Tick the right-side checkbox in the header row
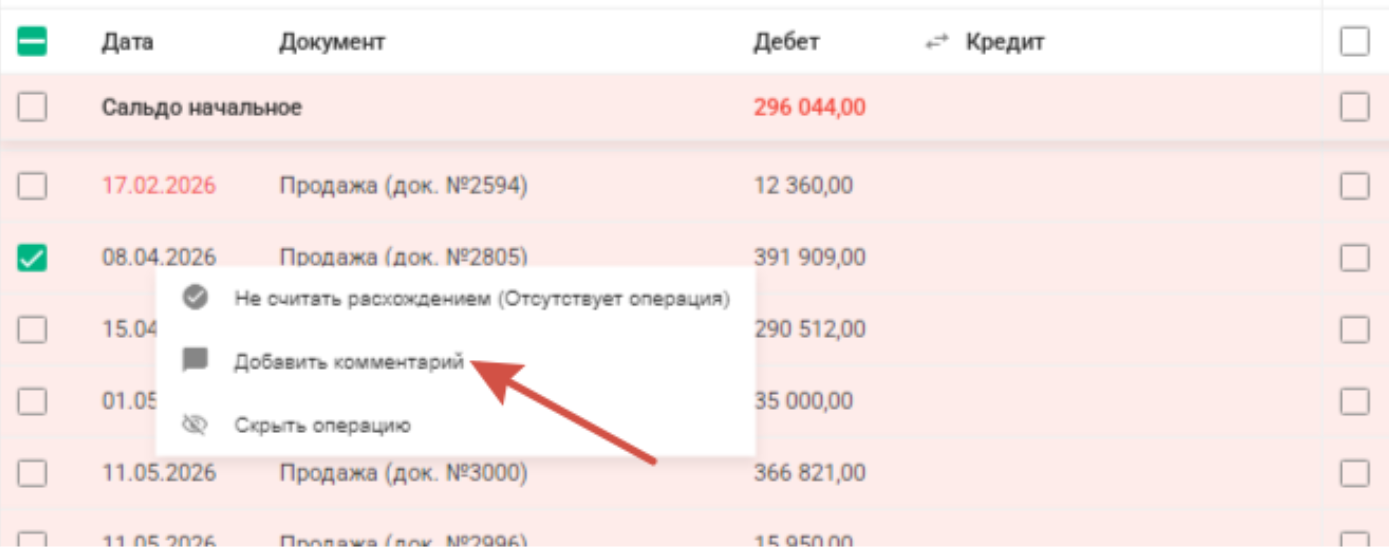This screenshot has height=548, width=1389. (x=1354, y=42)
